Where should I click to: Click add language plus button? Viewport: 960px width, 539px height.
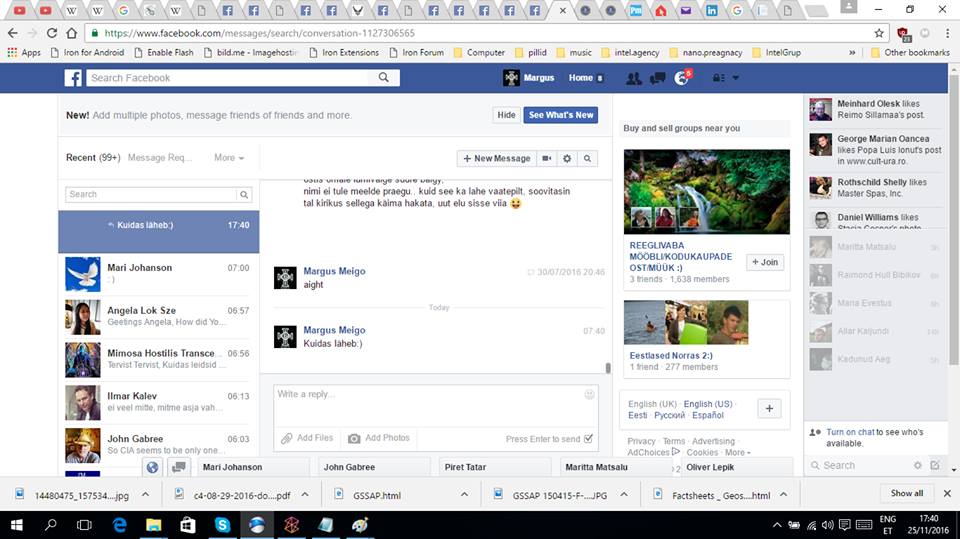click(x=769, y=409)
